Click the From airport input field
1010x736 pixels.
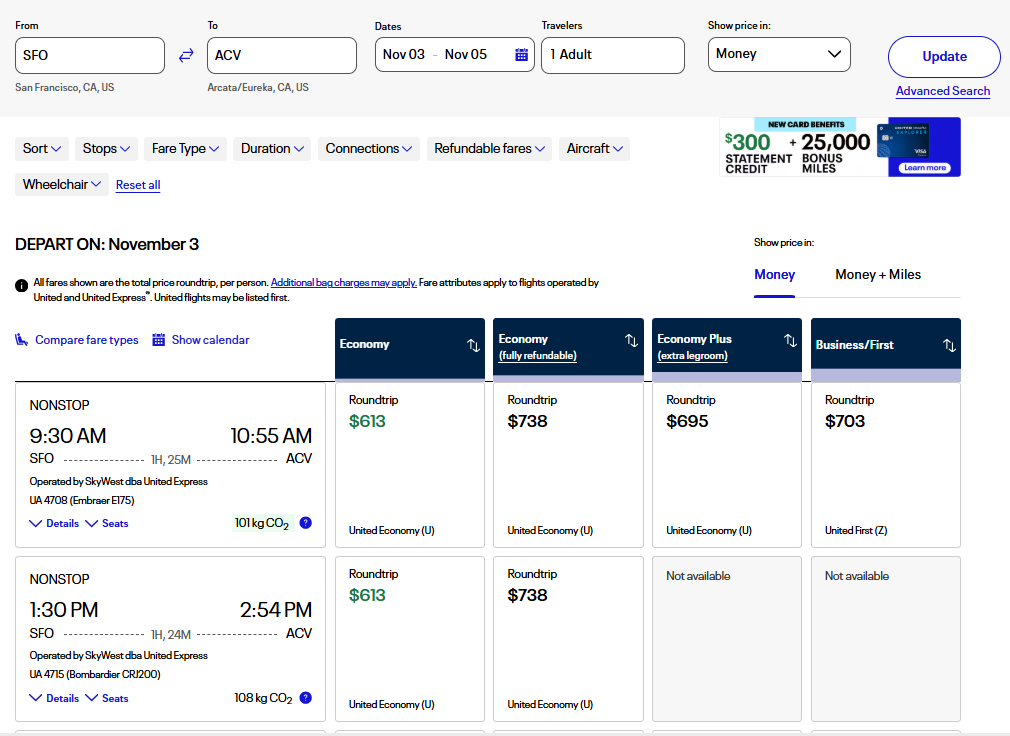tap(90, 56)
